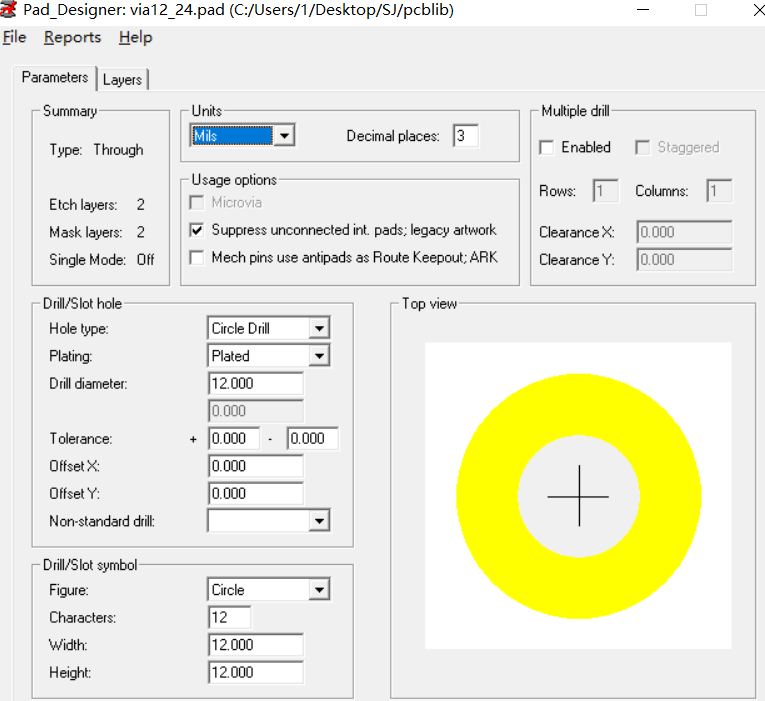Click the Clearance X field

684,232
